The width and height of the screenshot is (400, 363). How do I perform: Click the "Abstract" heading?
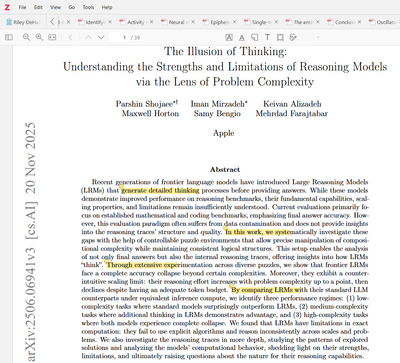coord(225,169)
